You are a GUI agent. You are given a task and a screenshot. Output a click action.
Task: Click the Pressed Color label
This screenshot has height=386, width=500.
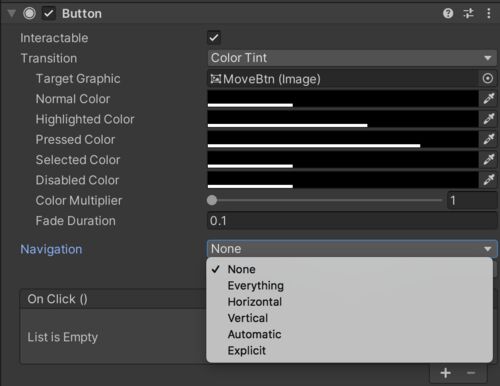(75, 140)
